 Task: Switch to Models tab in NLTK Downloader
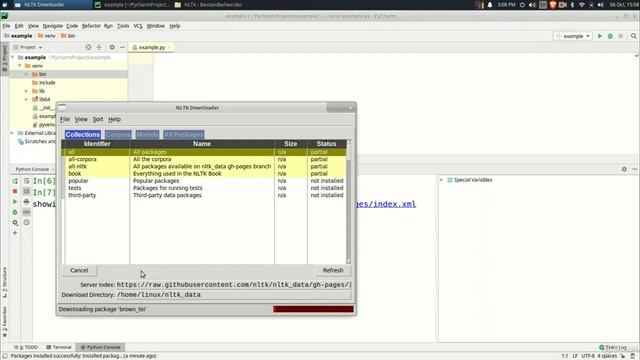pos(147,134)
